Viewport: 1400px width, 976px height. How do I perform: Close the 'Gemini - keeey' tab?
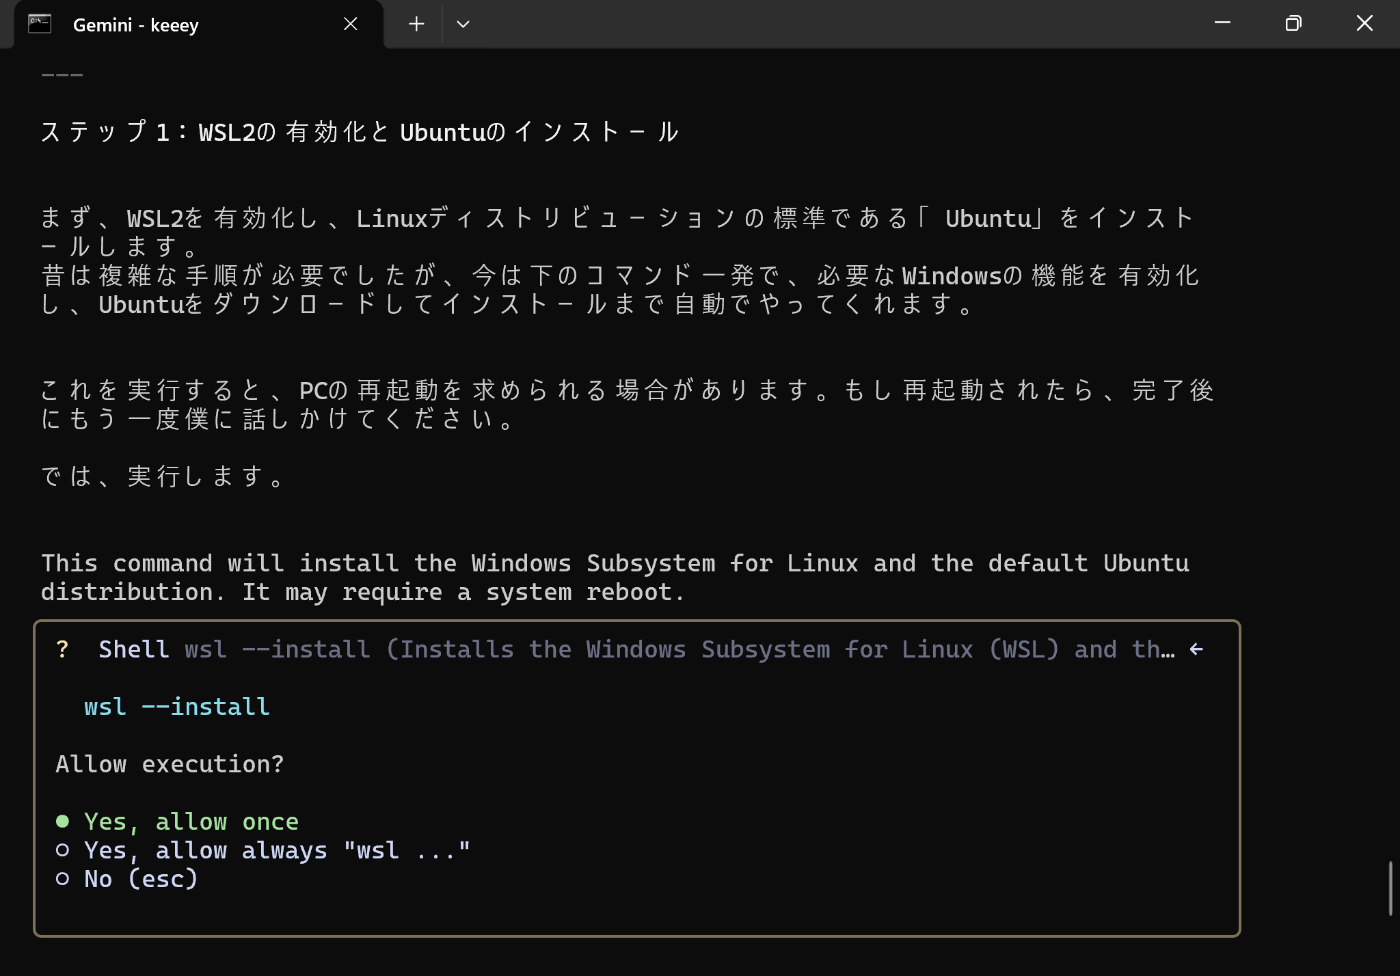(350, 24)
